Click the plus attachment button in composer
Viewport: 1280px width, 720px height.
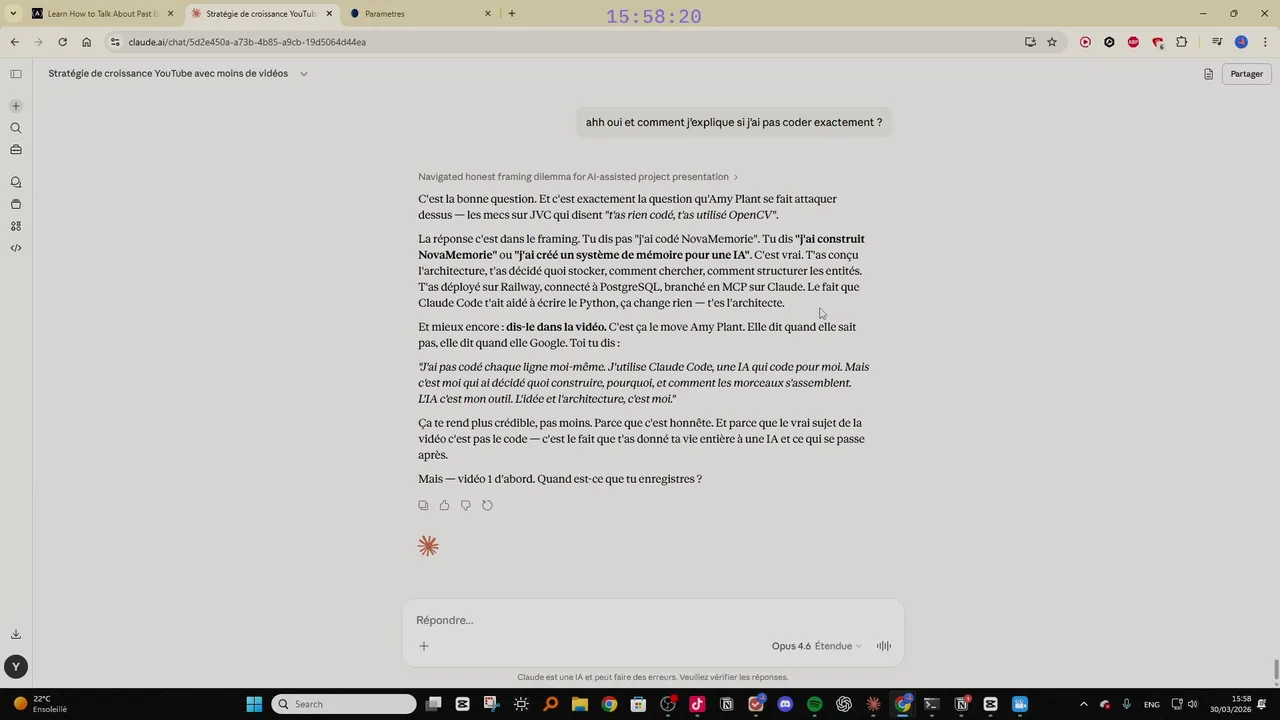click(x=424, y=646)
